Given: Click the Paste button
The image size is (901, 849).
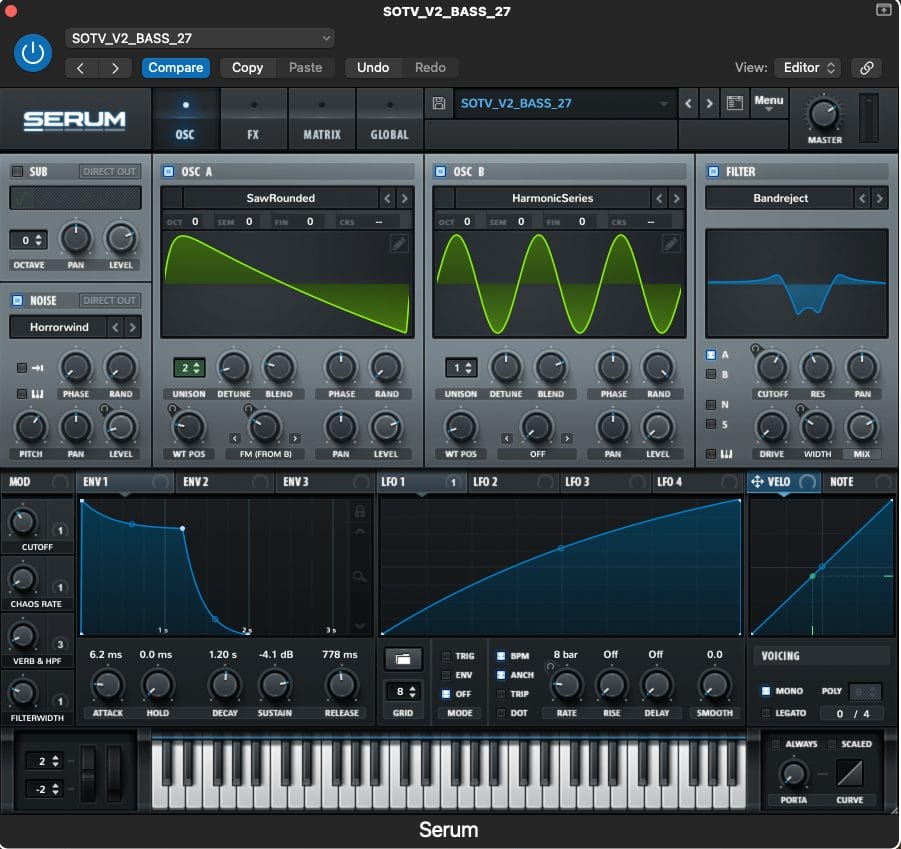Looking at the screenshot, I should (x=306, y=68).
